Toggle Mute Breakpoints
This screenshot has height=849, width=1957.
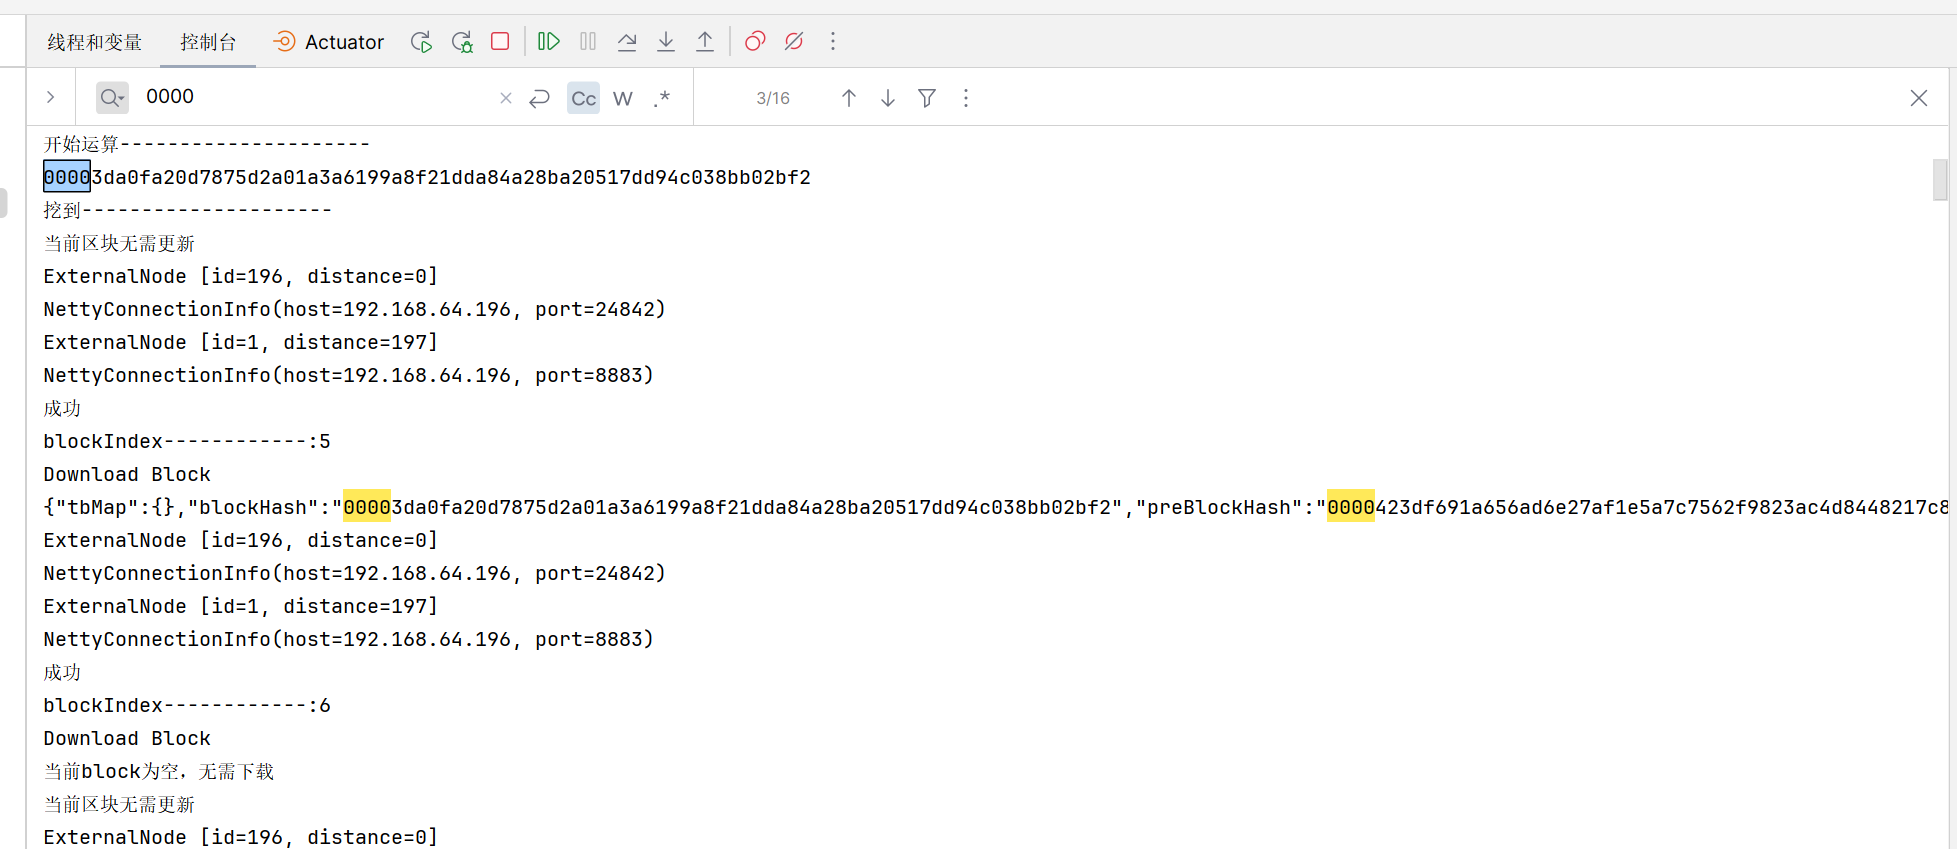click(794, 42)
